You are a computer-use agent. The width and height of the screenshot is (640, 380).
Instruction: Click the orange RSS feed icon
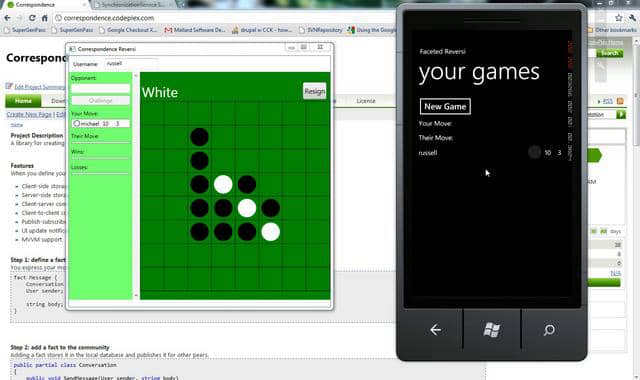(x=620, y=101)
